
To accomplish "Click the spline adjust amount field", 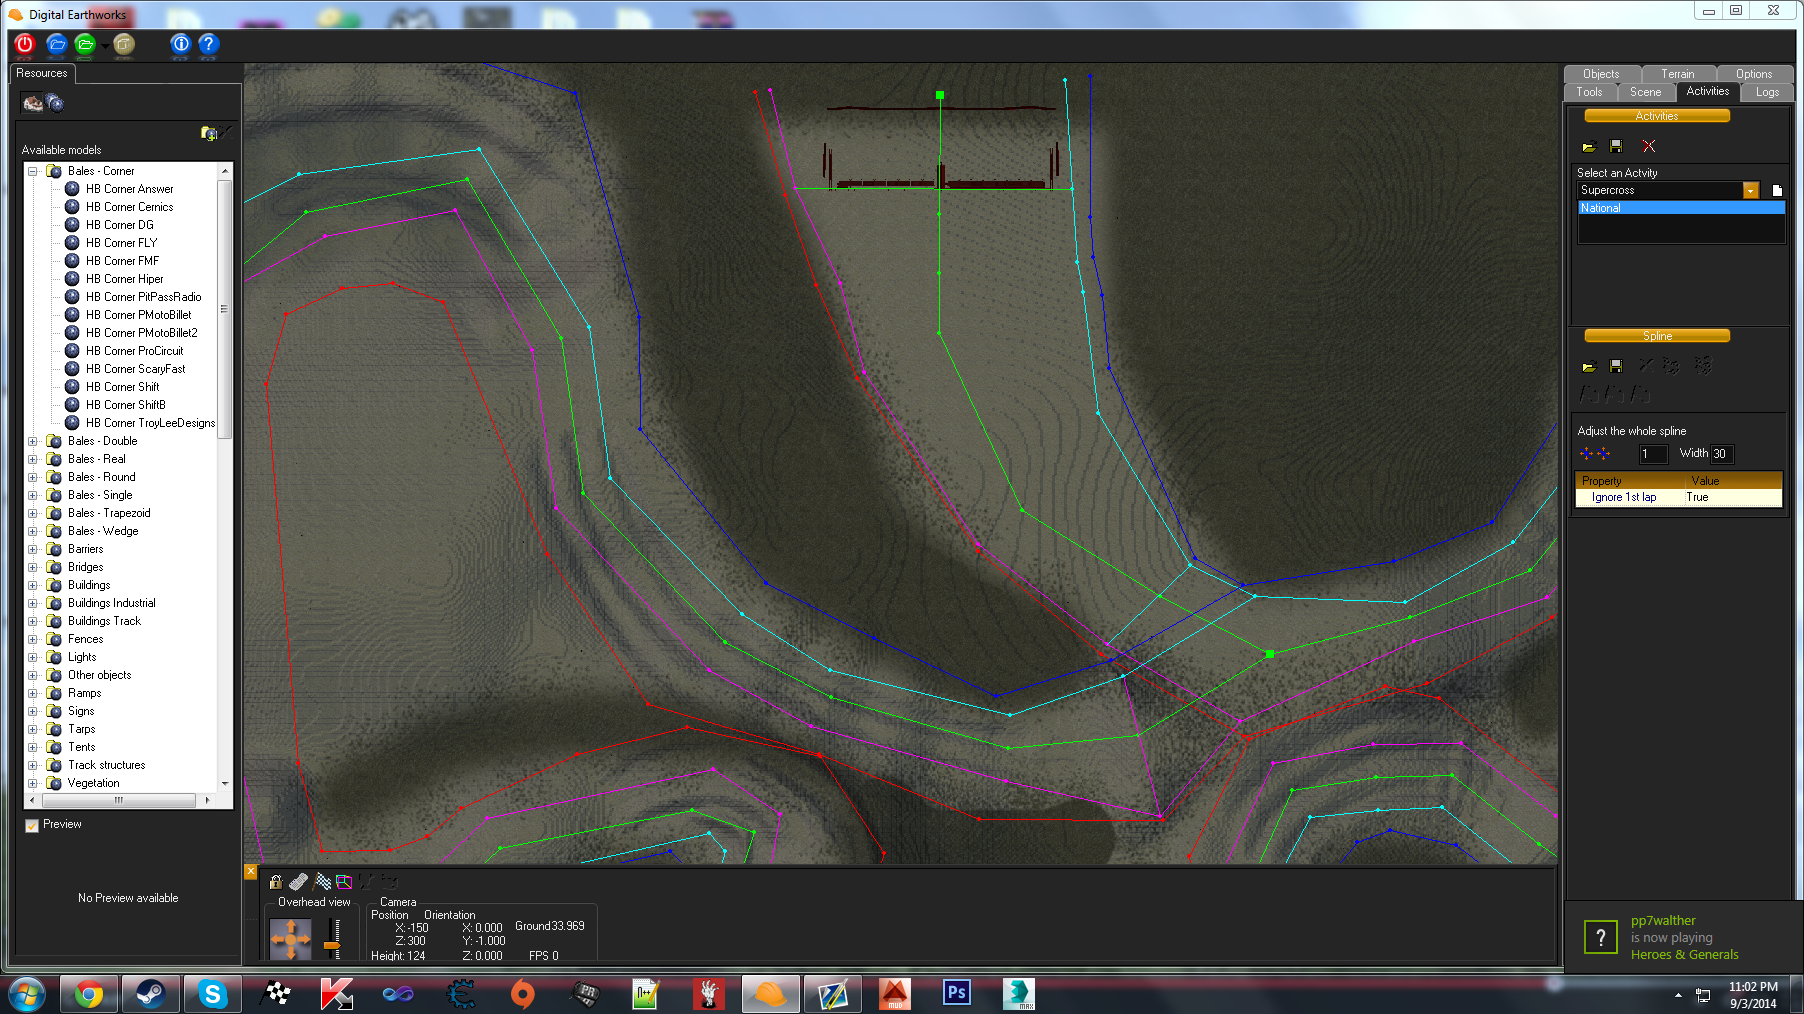I will pyautogui.click(x=1653, y=454).
